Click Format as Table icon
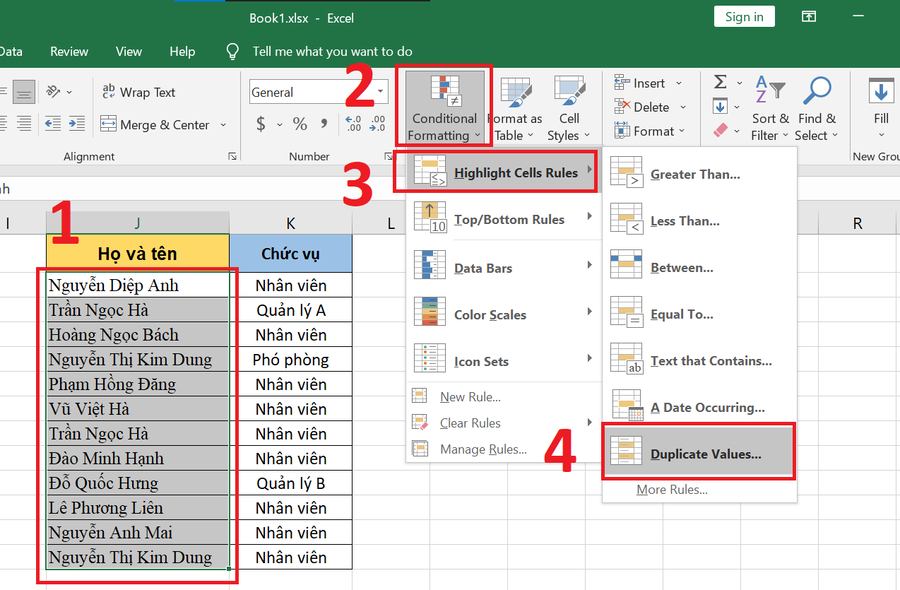The image size is (900, 590). 515,93
